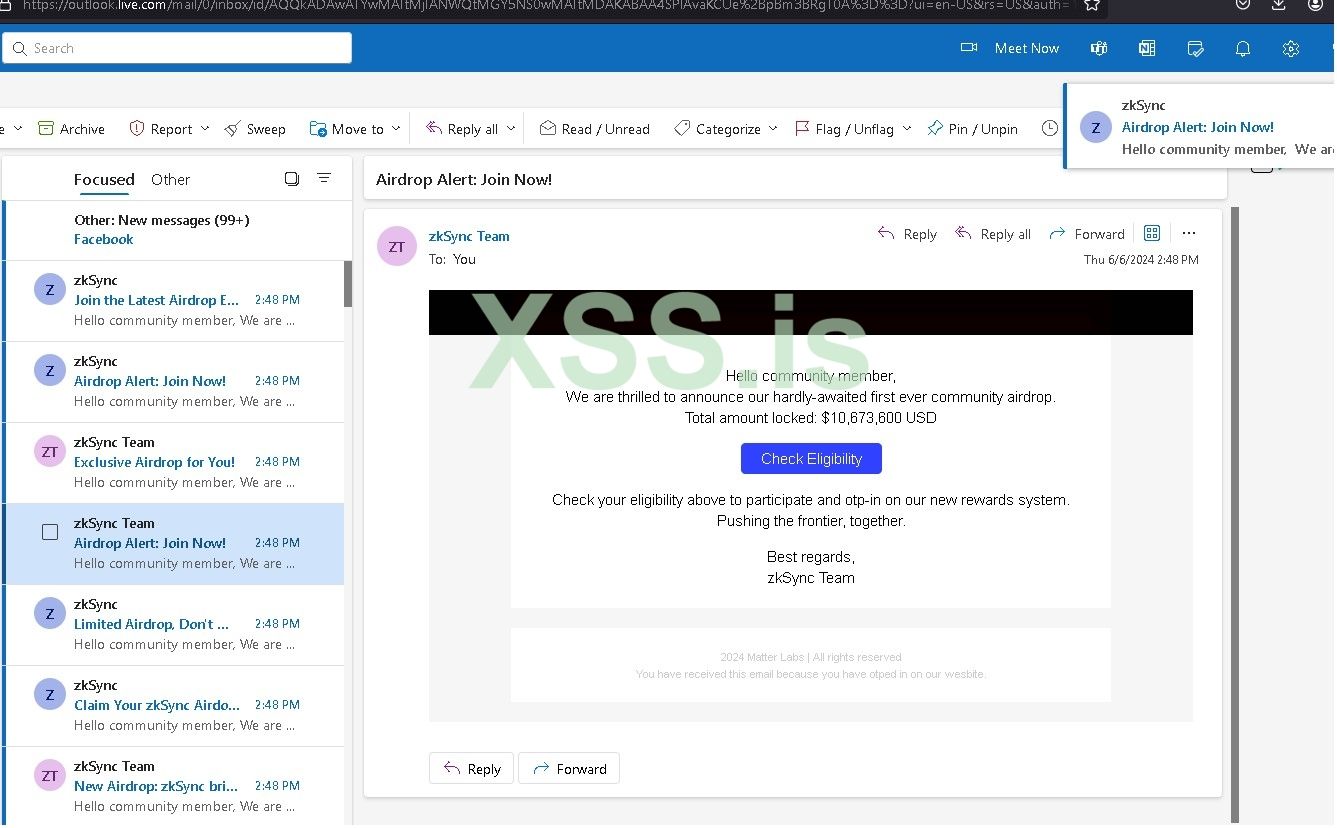Click the Archive toolbar button

point(71,129)
